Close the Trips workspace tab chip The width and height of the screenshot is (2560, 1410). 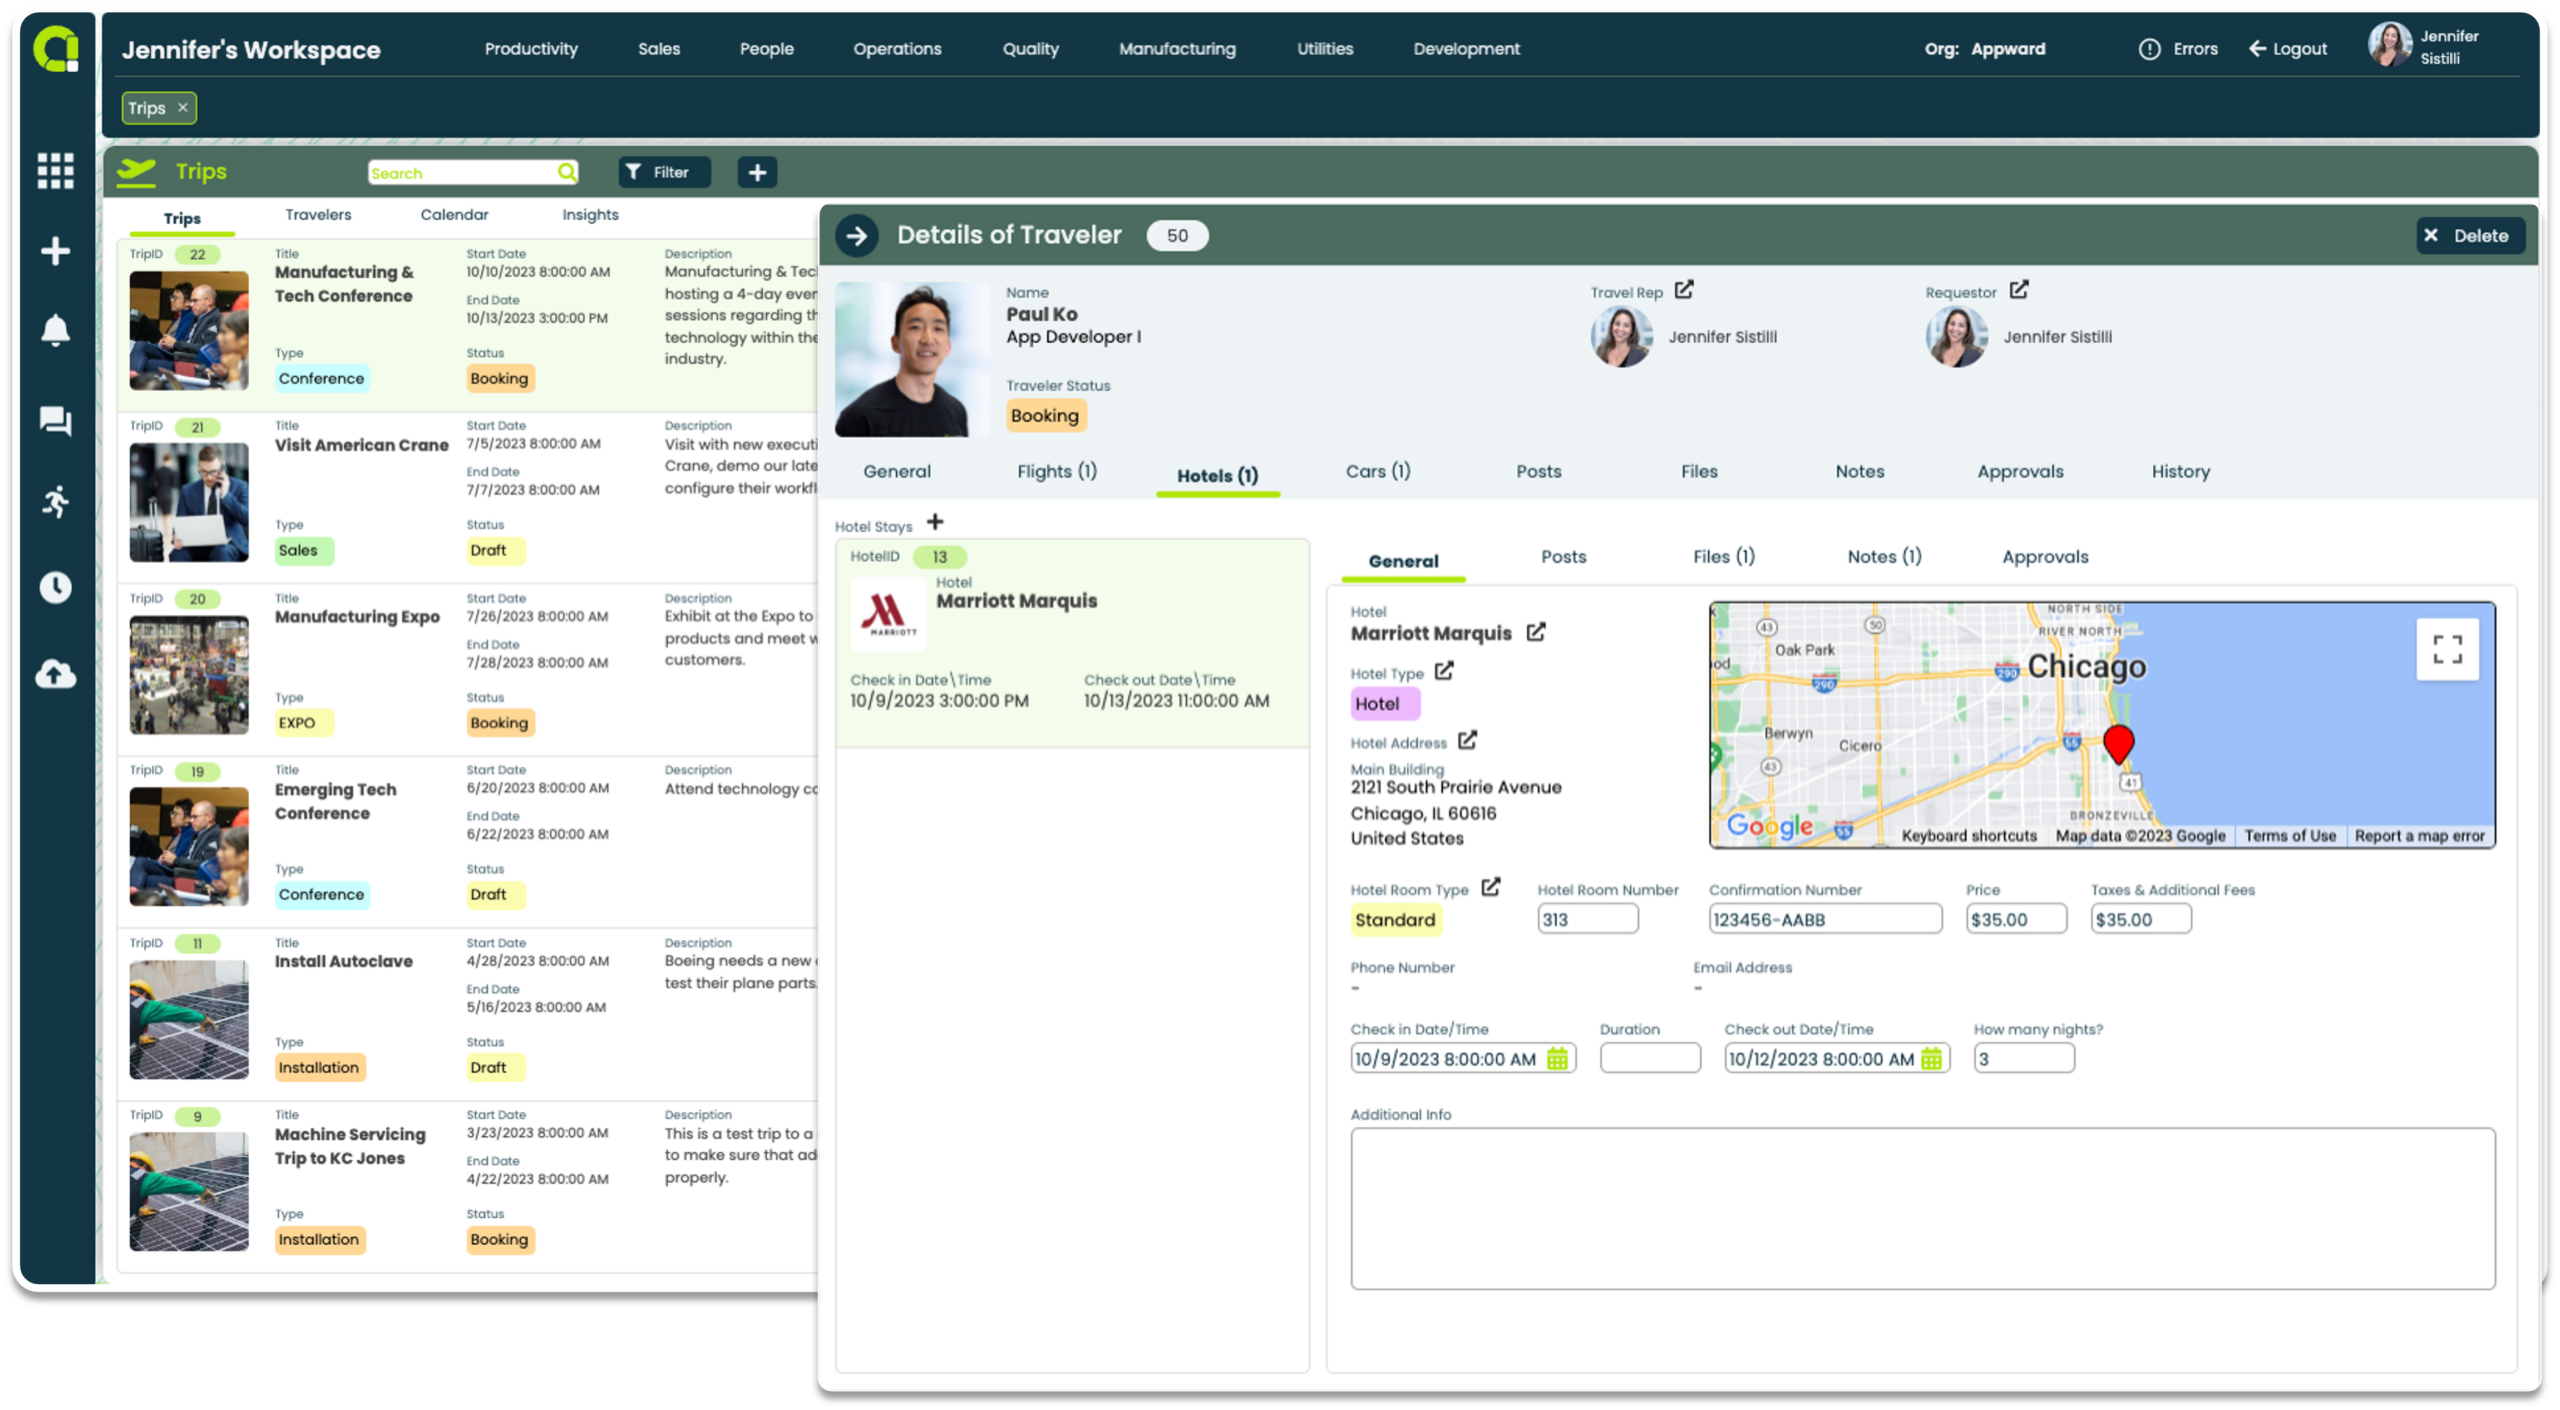click(x=182, y=107)
